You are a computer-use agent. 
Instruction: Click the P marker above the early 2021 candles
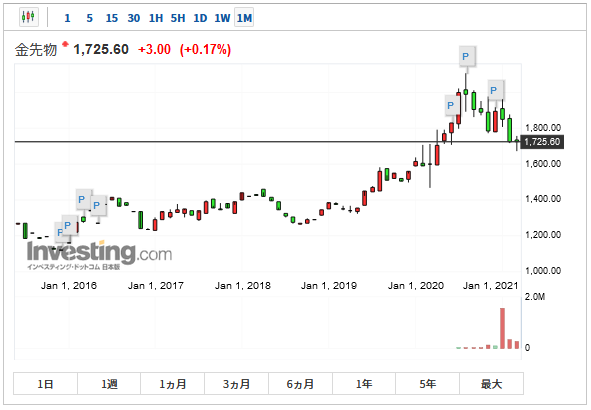tap(495, 90)
